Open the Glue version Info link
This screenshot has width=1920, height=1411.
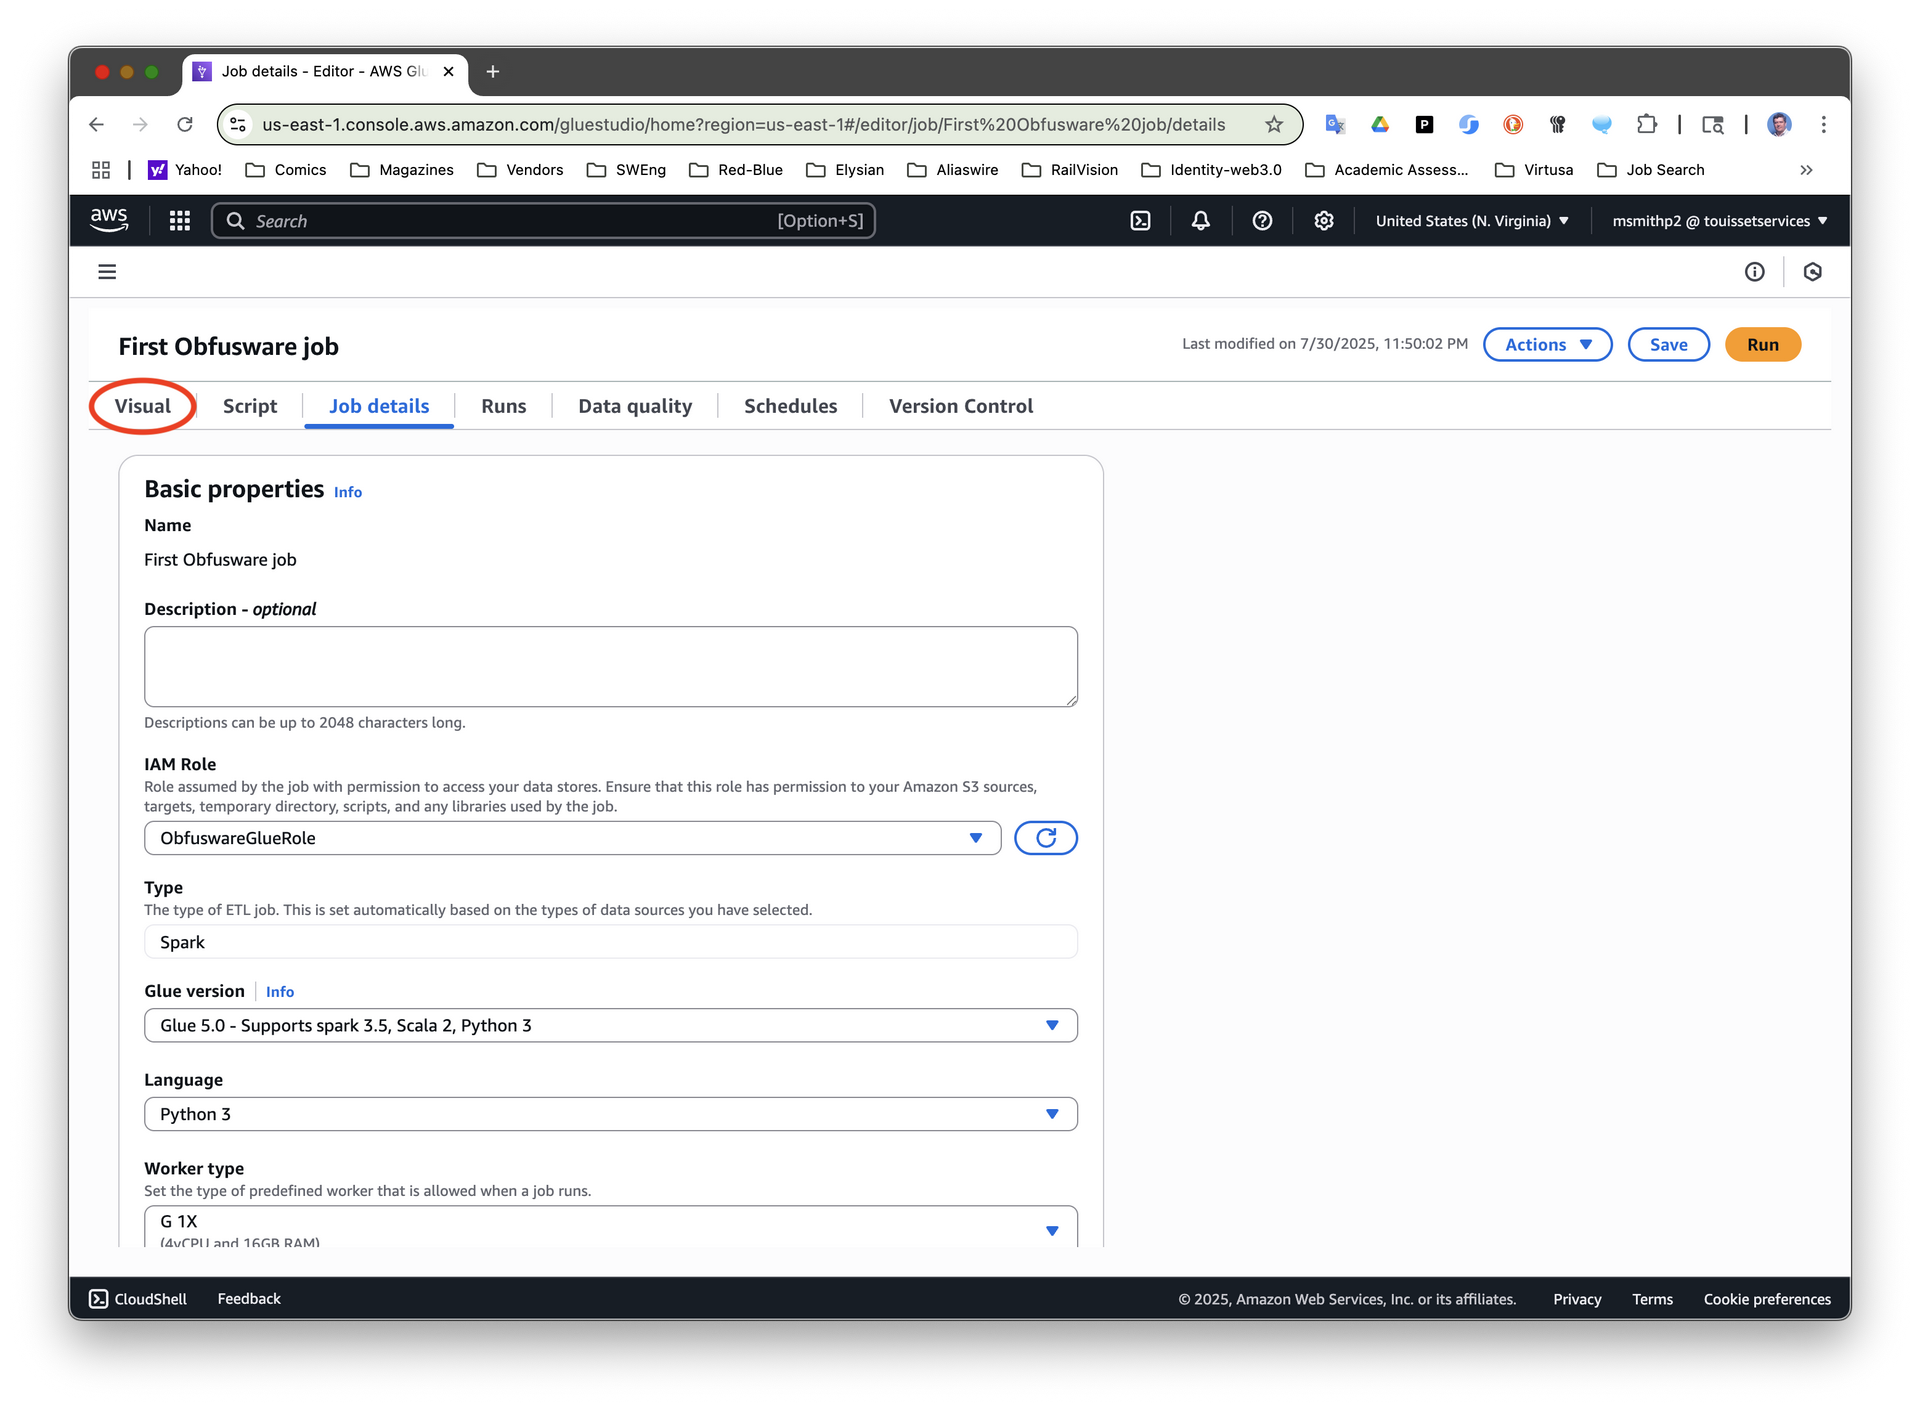[x=280, y=992]
